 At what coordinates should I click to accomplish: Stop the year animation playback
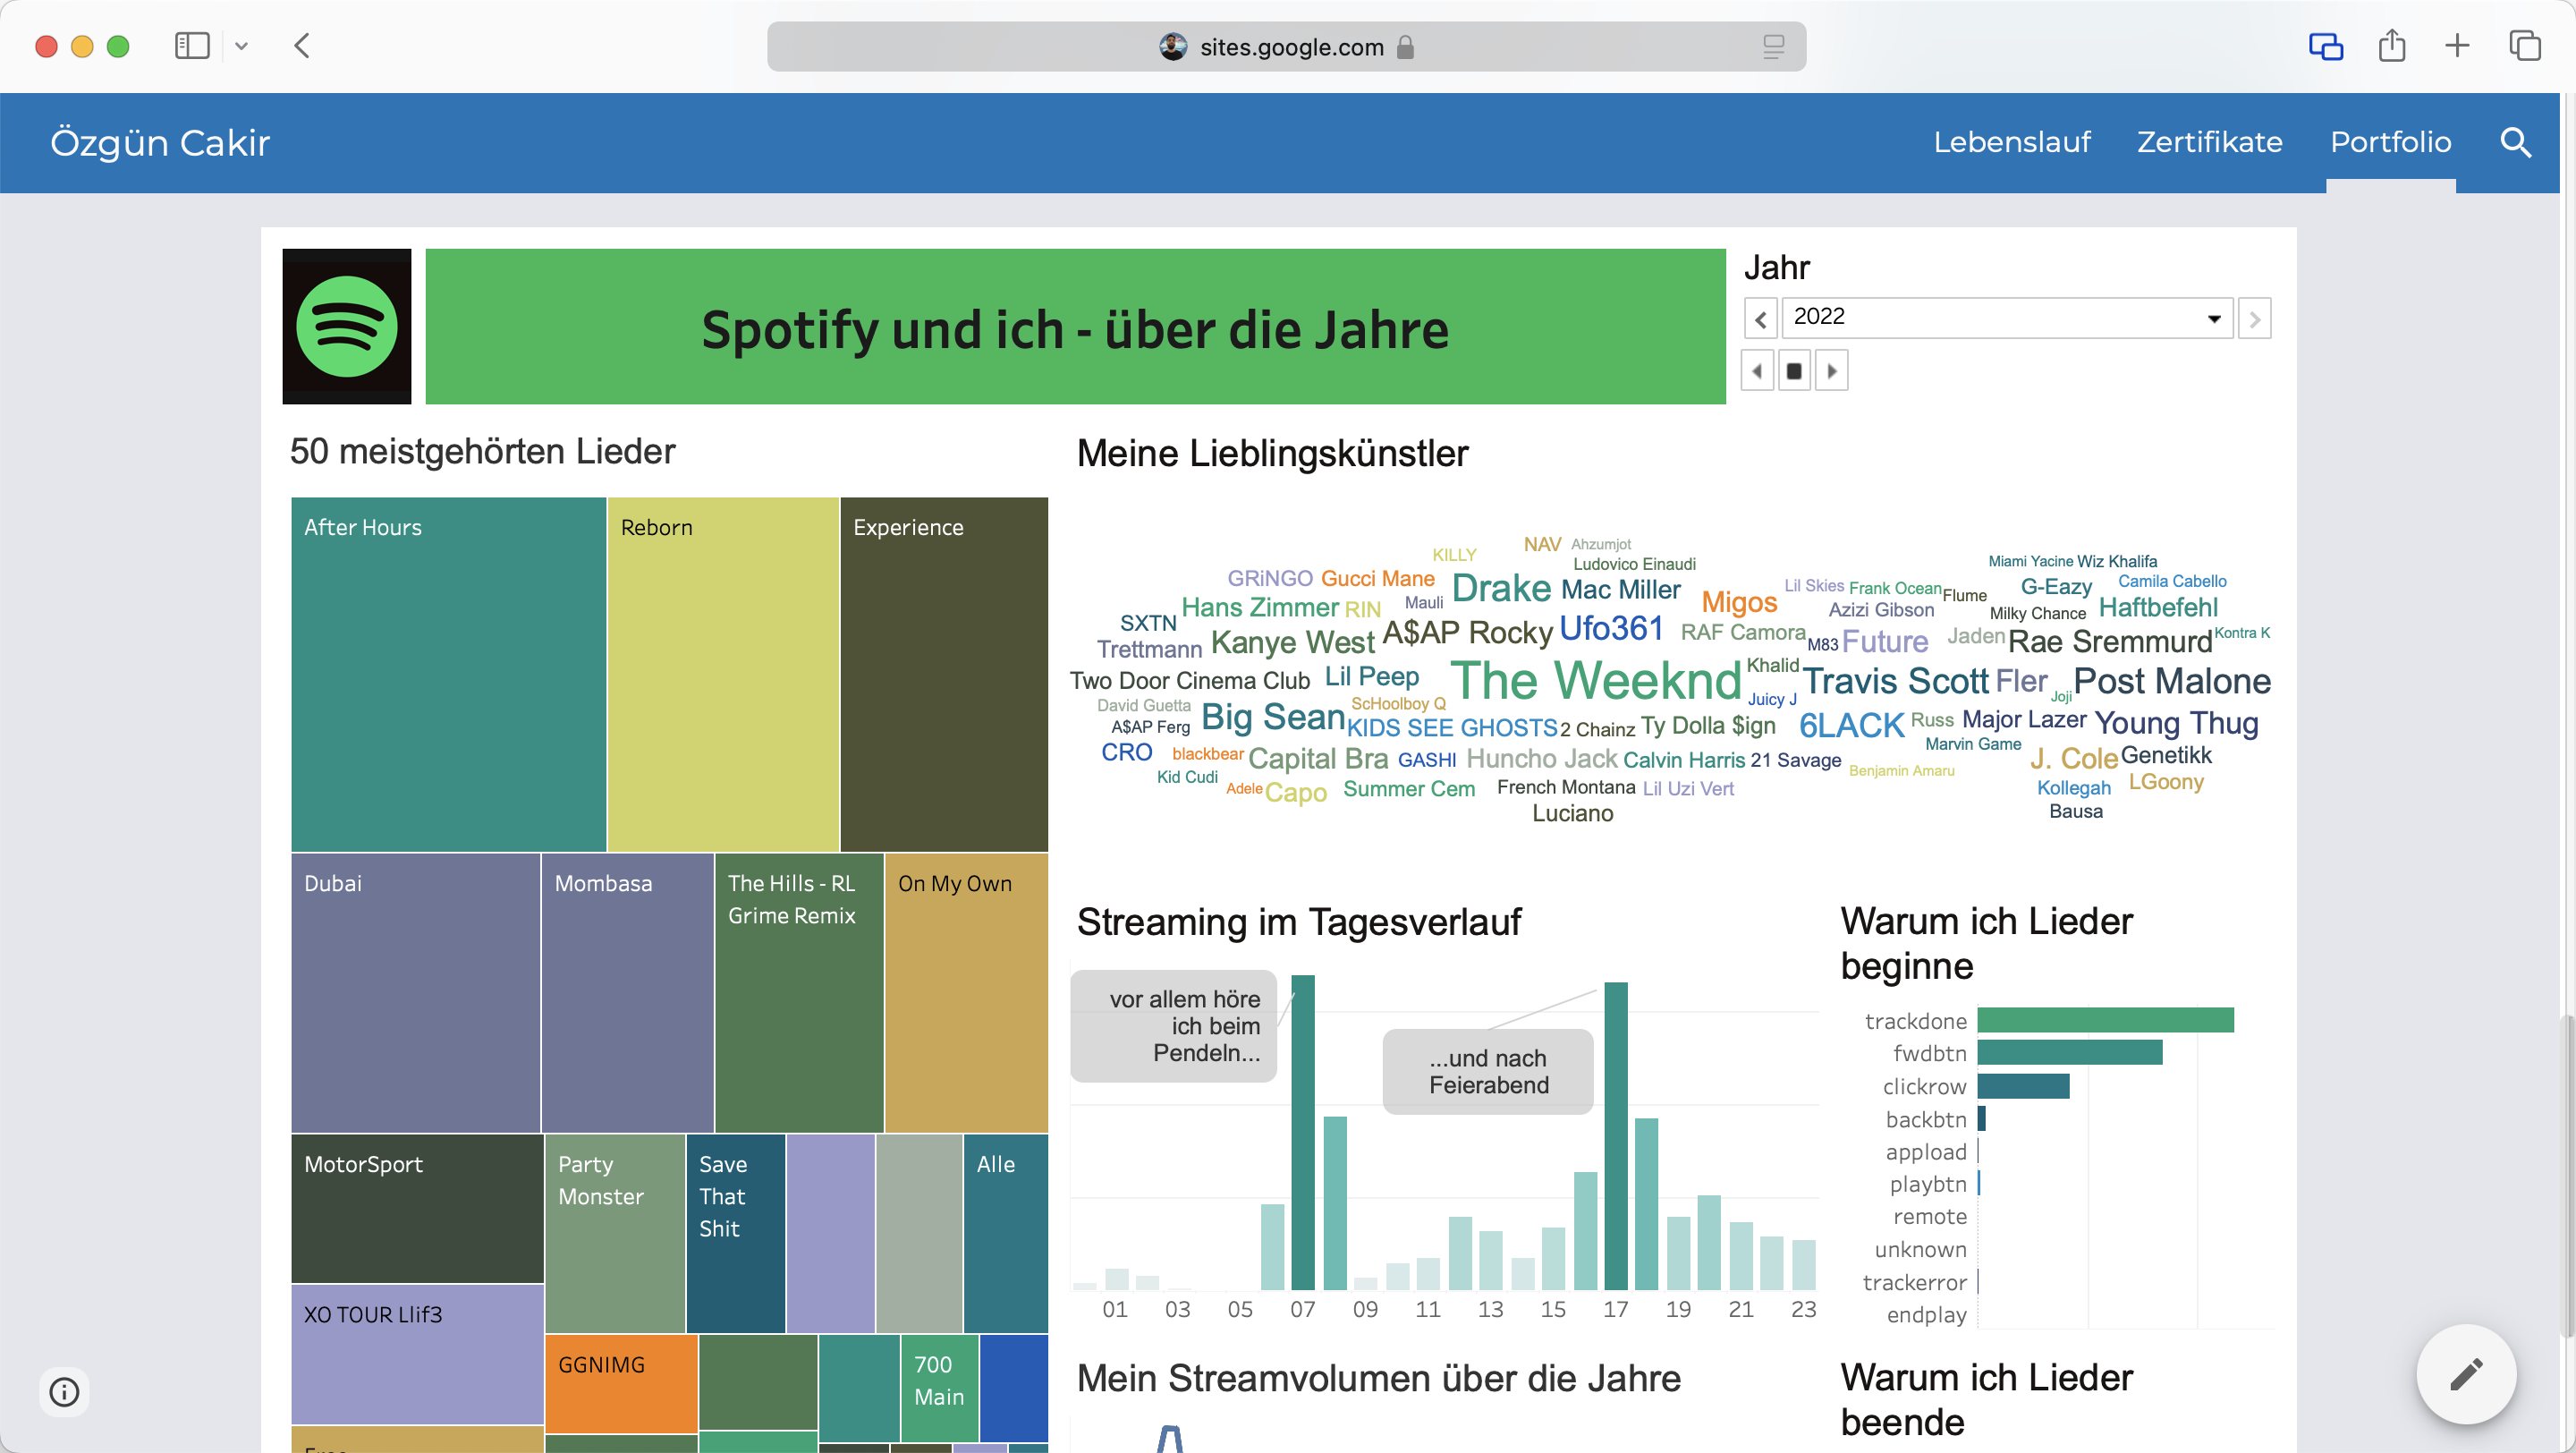[1794, 371]
